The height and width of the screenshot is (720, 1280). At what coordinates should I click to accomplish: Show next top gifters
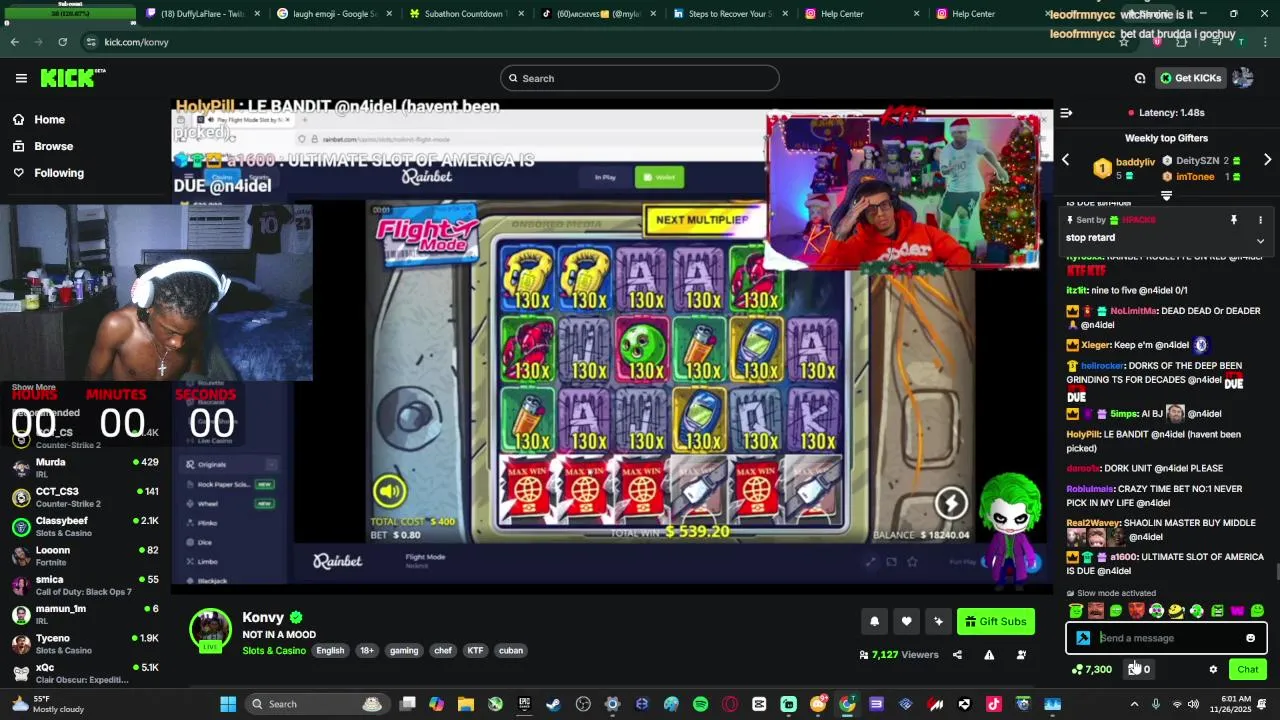click(x=1267, y=160)
